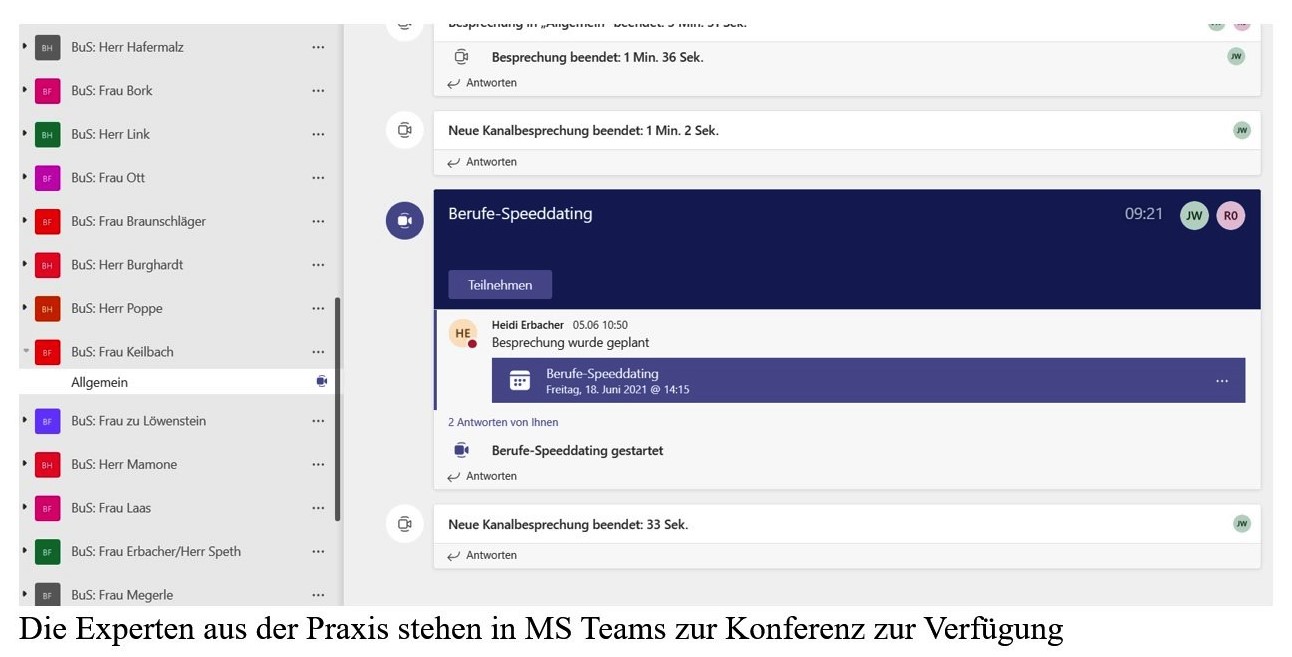Open team avatar for BuS: Frau Keilbach
The width and height of the screenshot is (1292, 657).
[x=47, y=352]
